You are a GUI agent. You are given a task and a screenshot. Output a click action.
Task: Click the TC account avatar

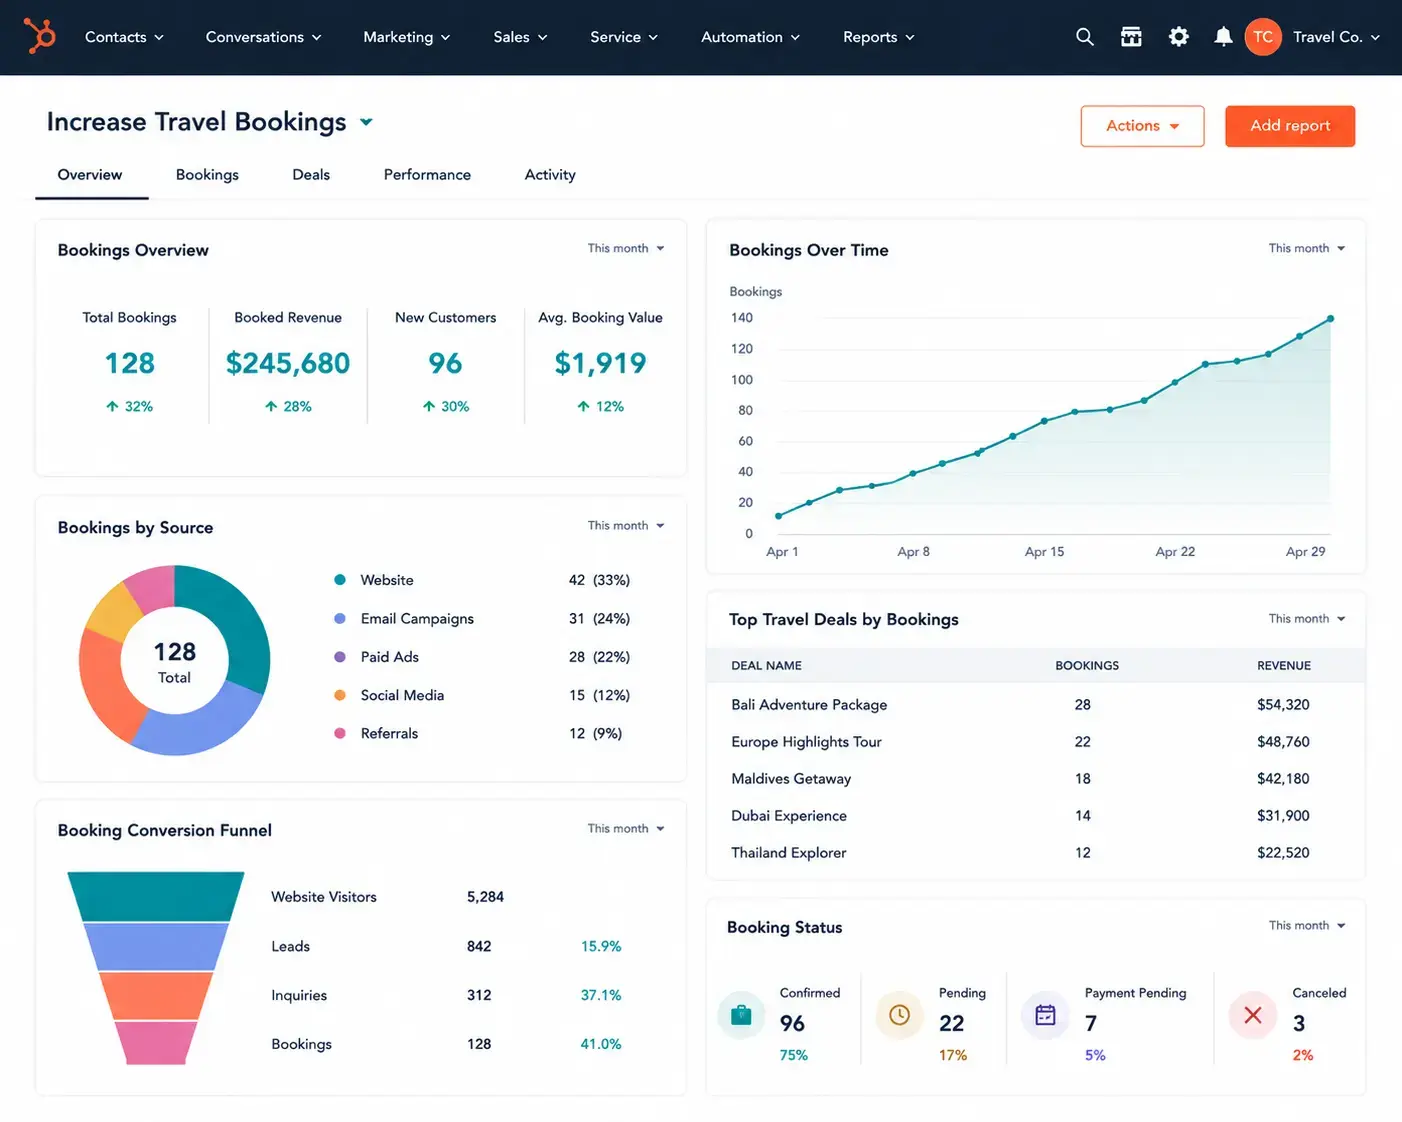[x=1263, y=37]
